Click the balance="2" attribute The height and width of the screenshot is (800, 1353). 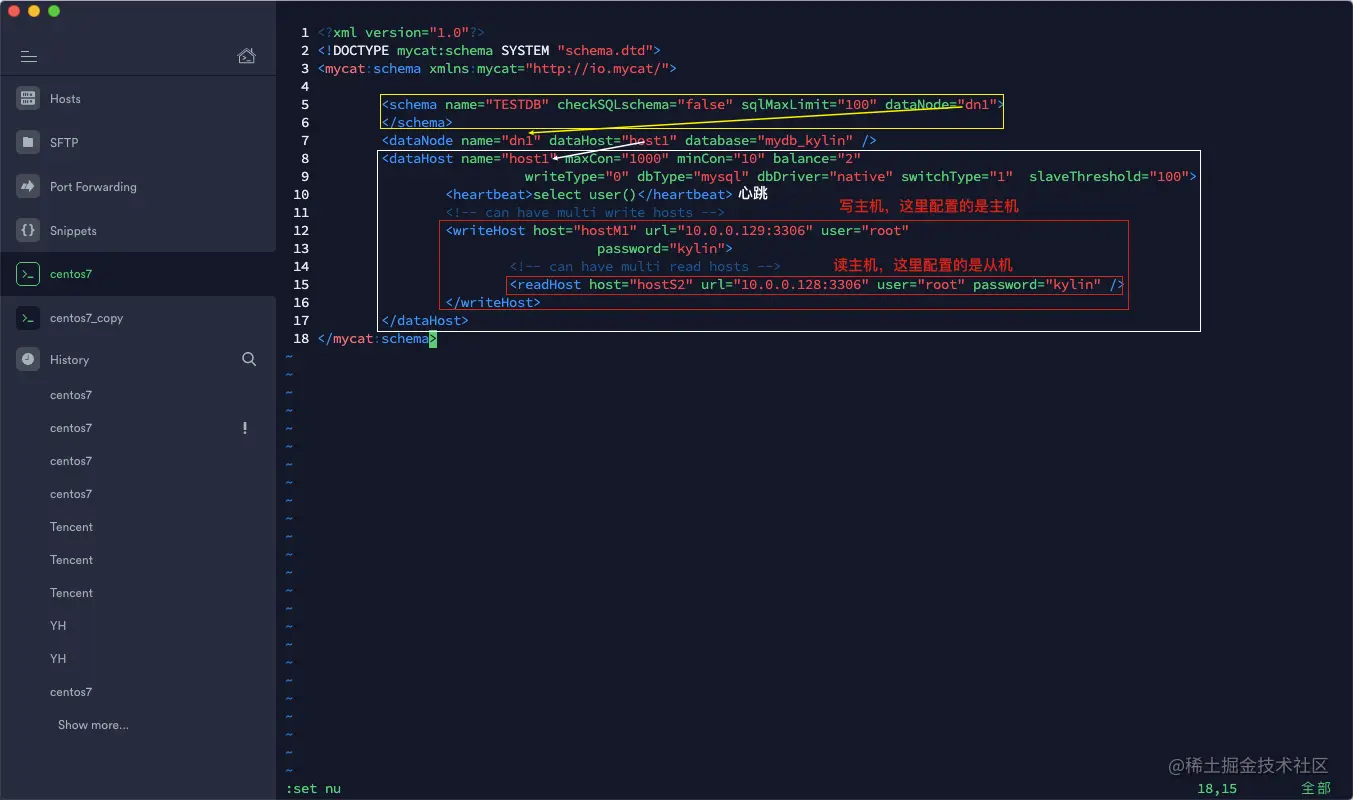(x=817, y=159)
